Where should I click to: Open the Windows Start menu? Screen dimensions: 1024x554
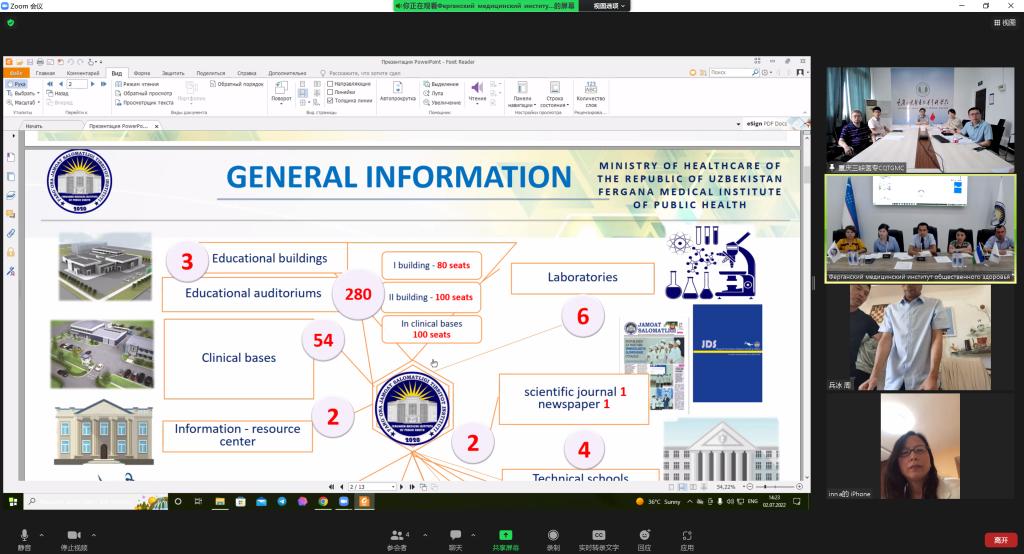click(12, 502)
